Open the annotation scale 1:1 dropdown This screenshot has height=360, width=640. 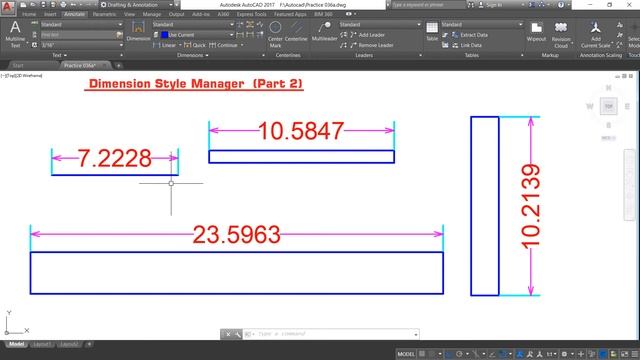pyautogui.click(x=551, y=354)
